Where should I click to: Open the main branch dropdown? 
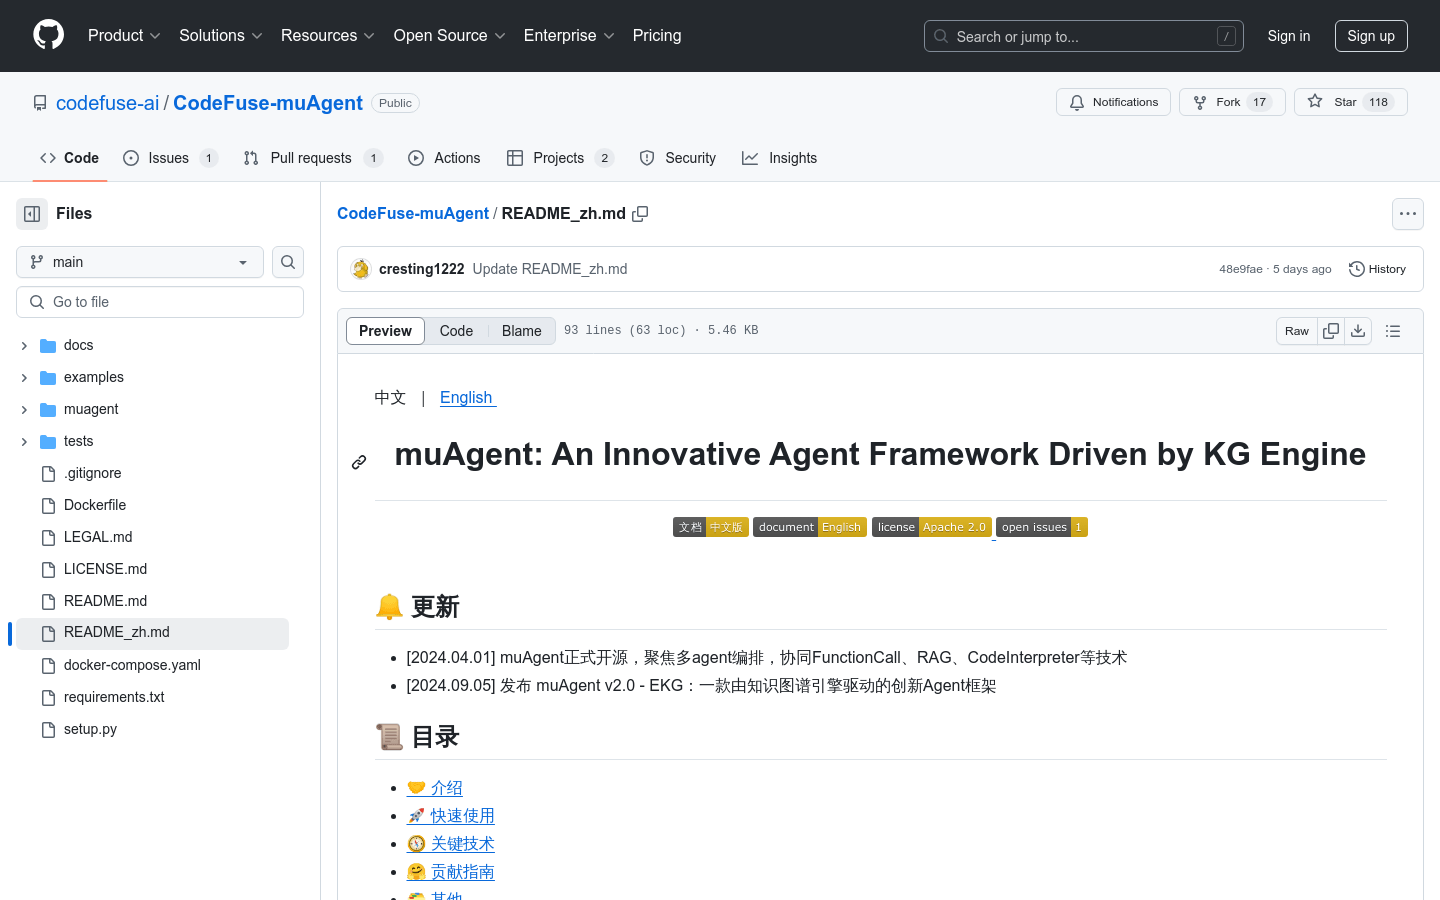(x=140, y=262)
